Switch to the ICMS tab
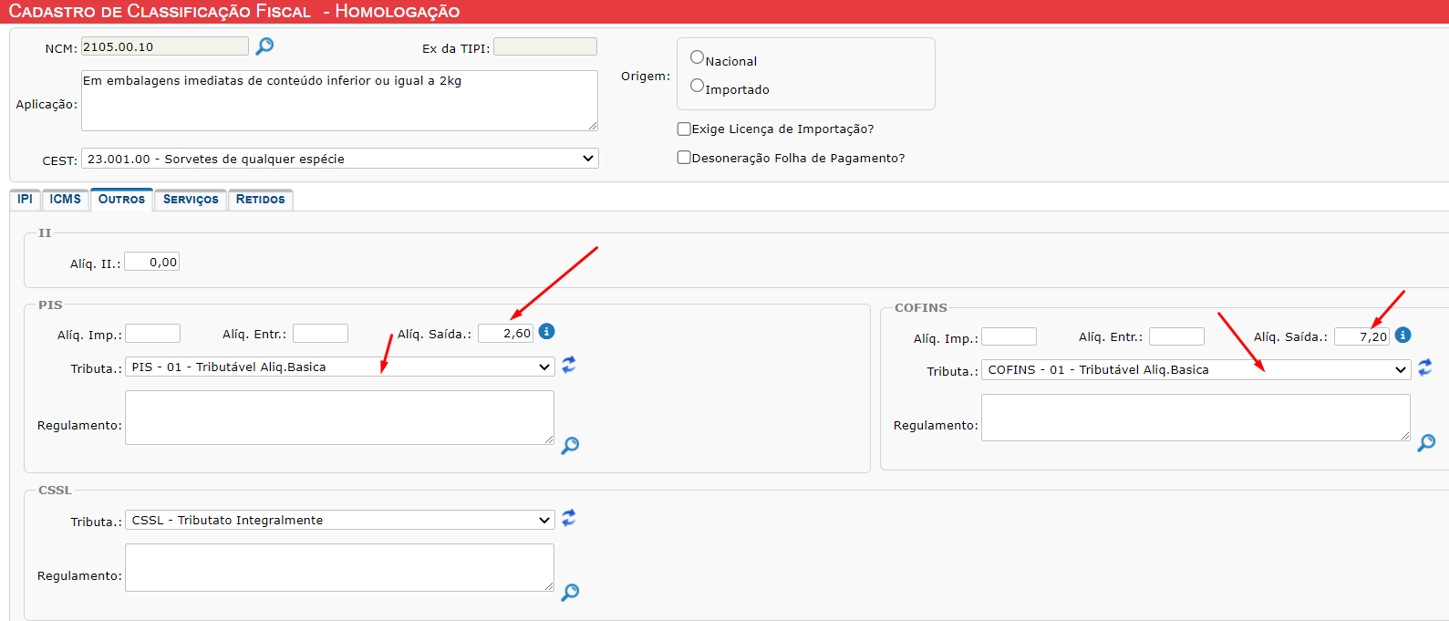 tap(65, 199)
